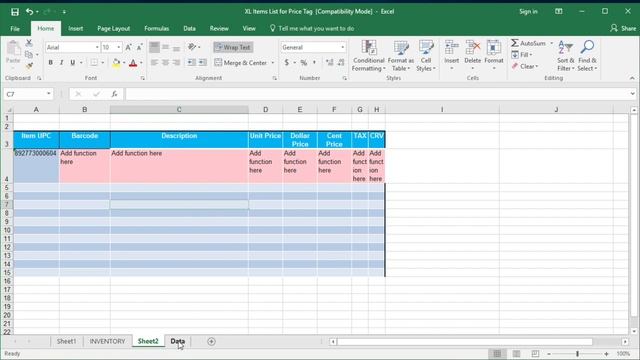Undo the last action
Image resolution: width=640 pixels, height=360 pixels.
29,12
